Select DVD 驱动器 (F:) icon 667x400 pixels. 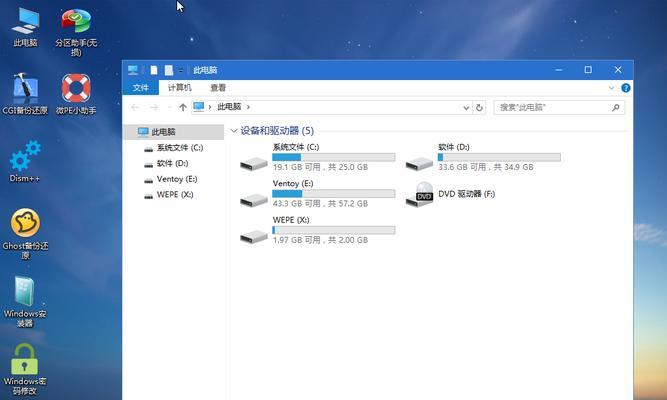click(419, 195)
